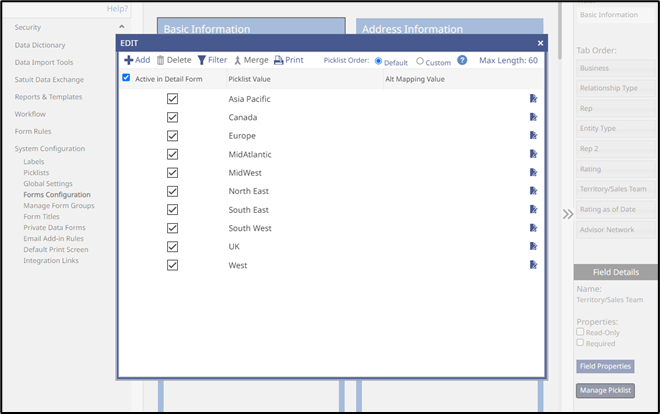The image size is (660, 414).
Task: Open Reports & Templates in sidebar
Action: (x=48, y=97)
